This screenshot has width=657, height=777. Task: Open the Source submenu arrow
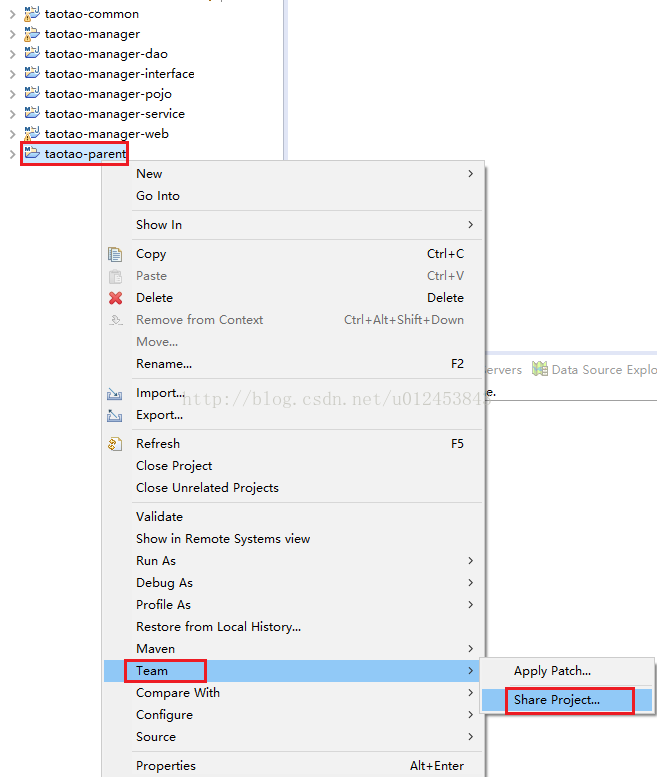pos(470,736)
